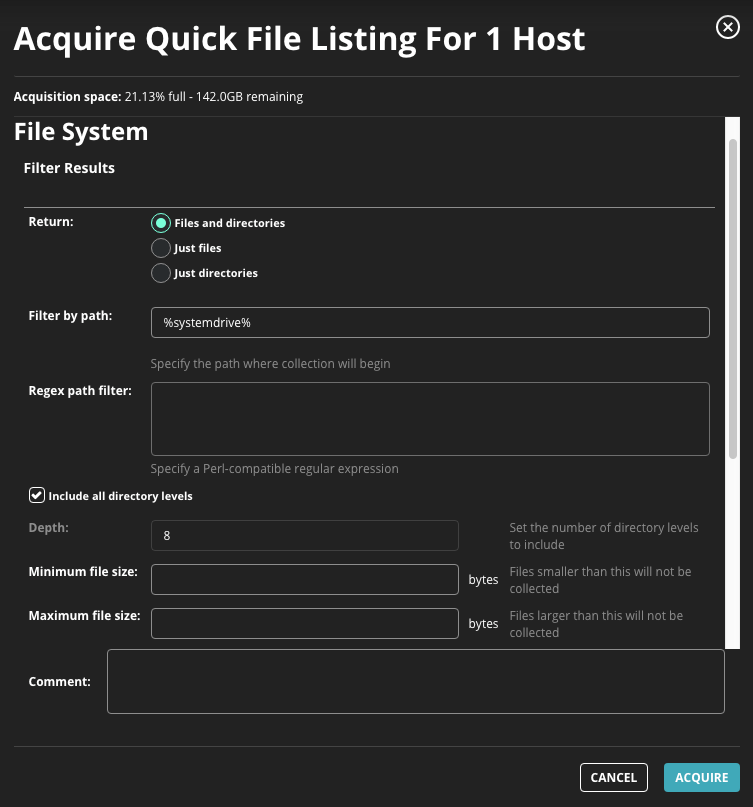This screenshot has height=807, width=753.
Task: Click the Filter Results section label
Action: coord(69,168)
